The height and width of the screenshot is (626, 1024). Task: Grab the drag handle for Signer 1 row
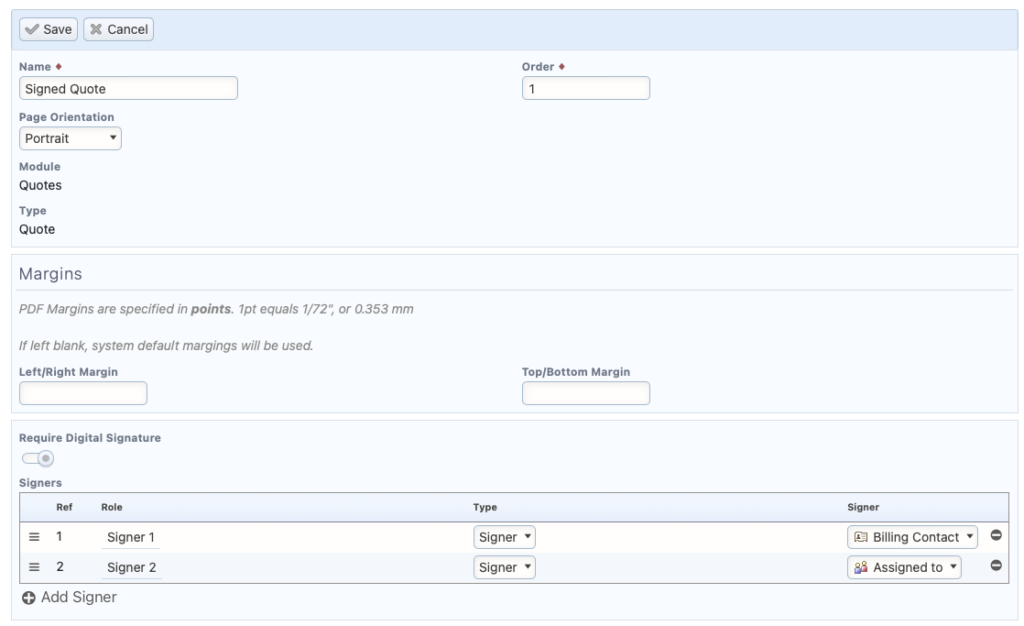[x=34, y=537]
